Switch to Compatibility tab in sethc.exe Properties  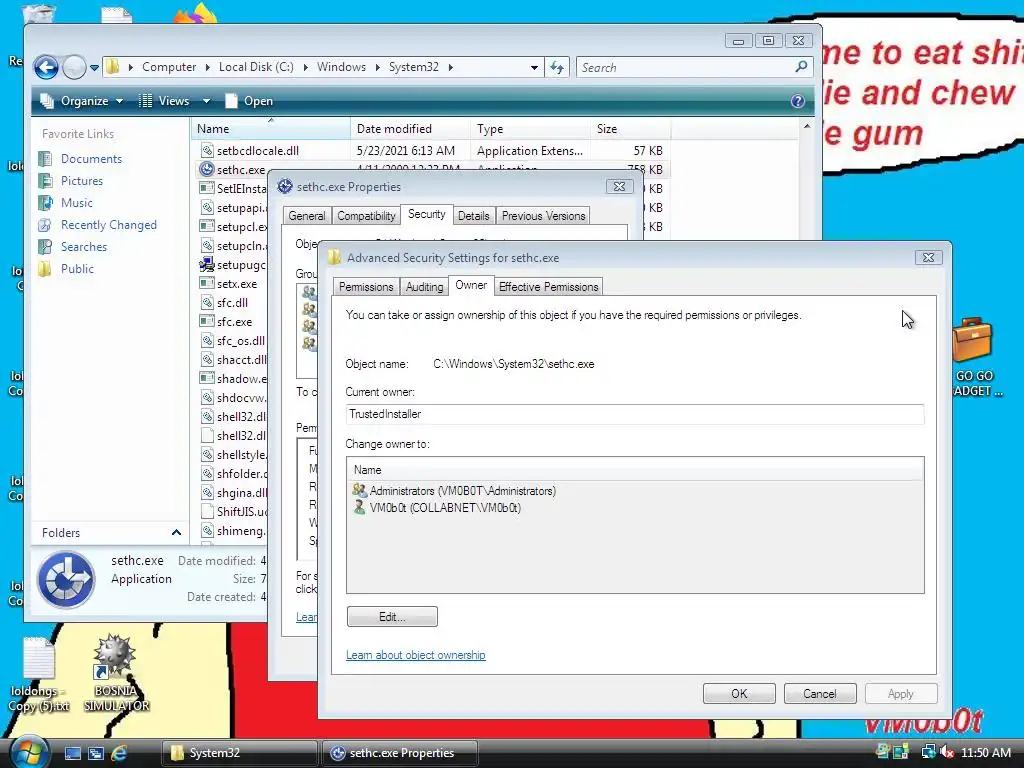[366, 216]
